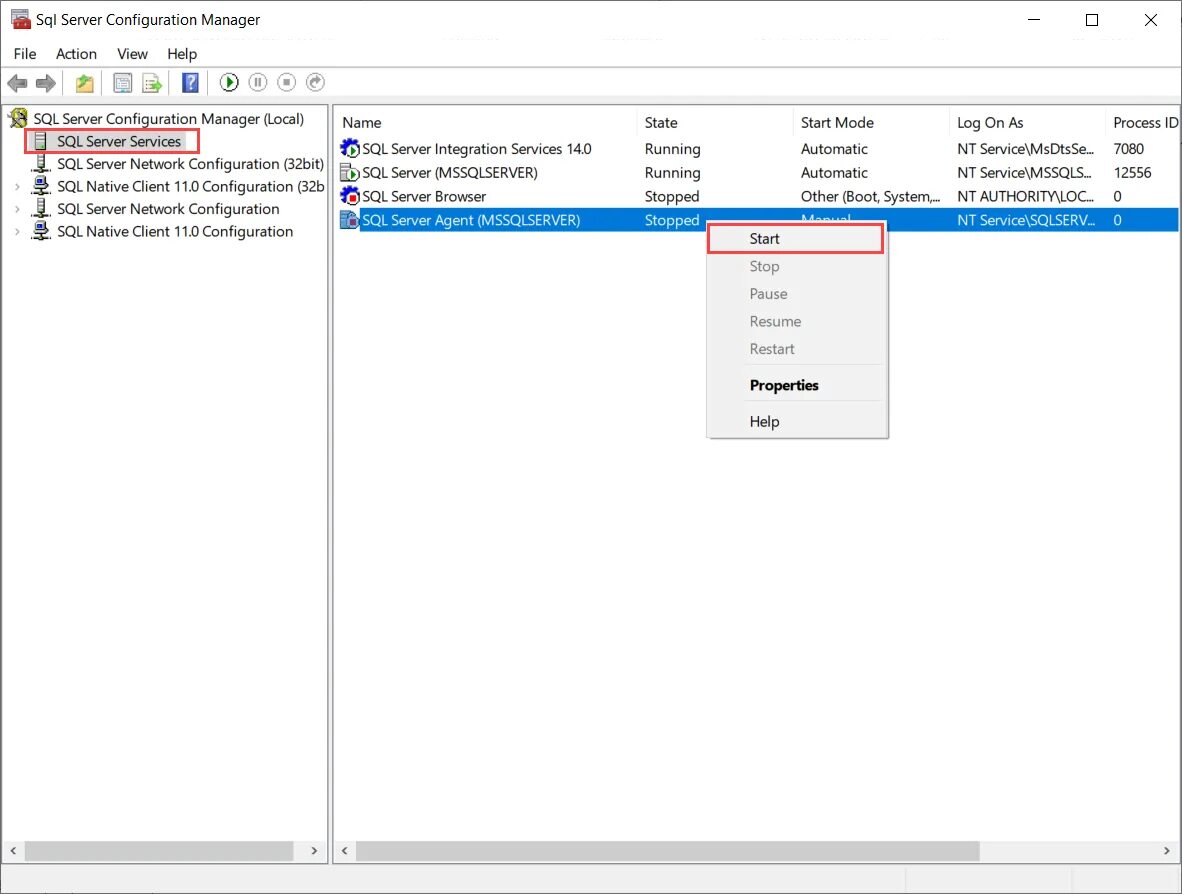Click the Restart Service toolbar icon

(x=315, y=82)
